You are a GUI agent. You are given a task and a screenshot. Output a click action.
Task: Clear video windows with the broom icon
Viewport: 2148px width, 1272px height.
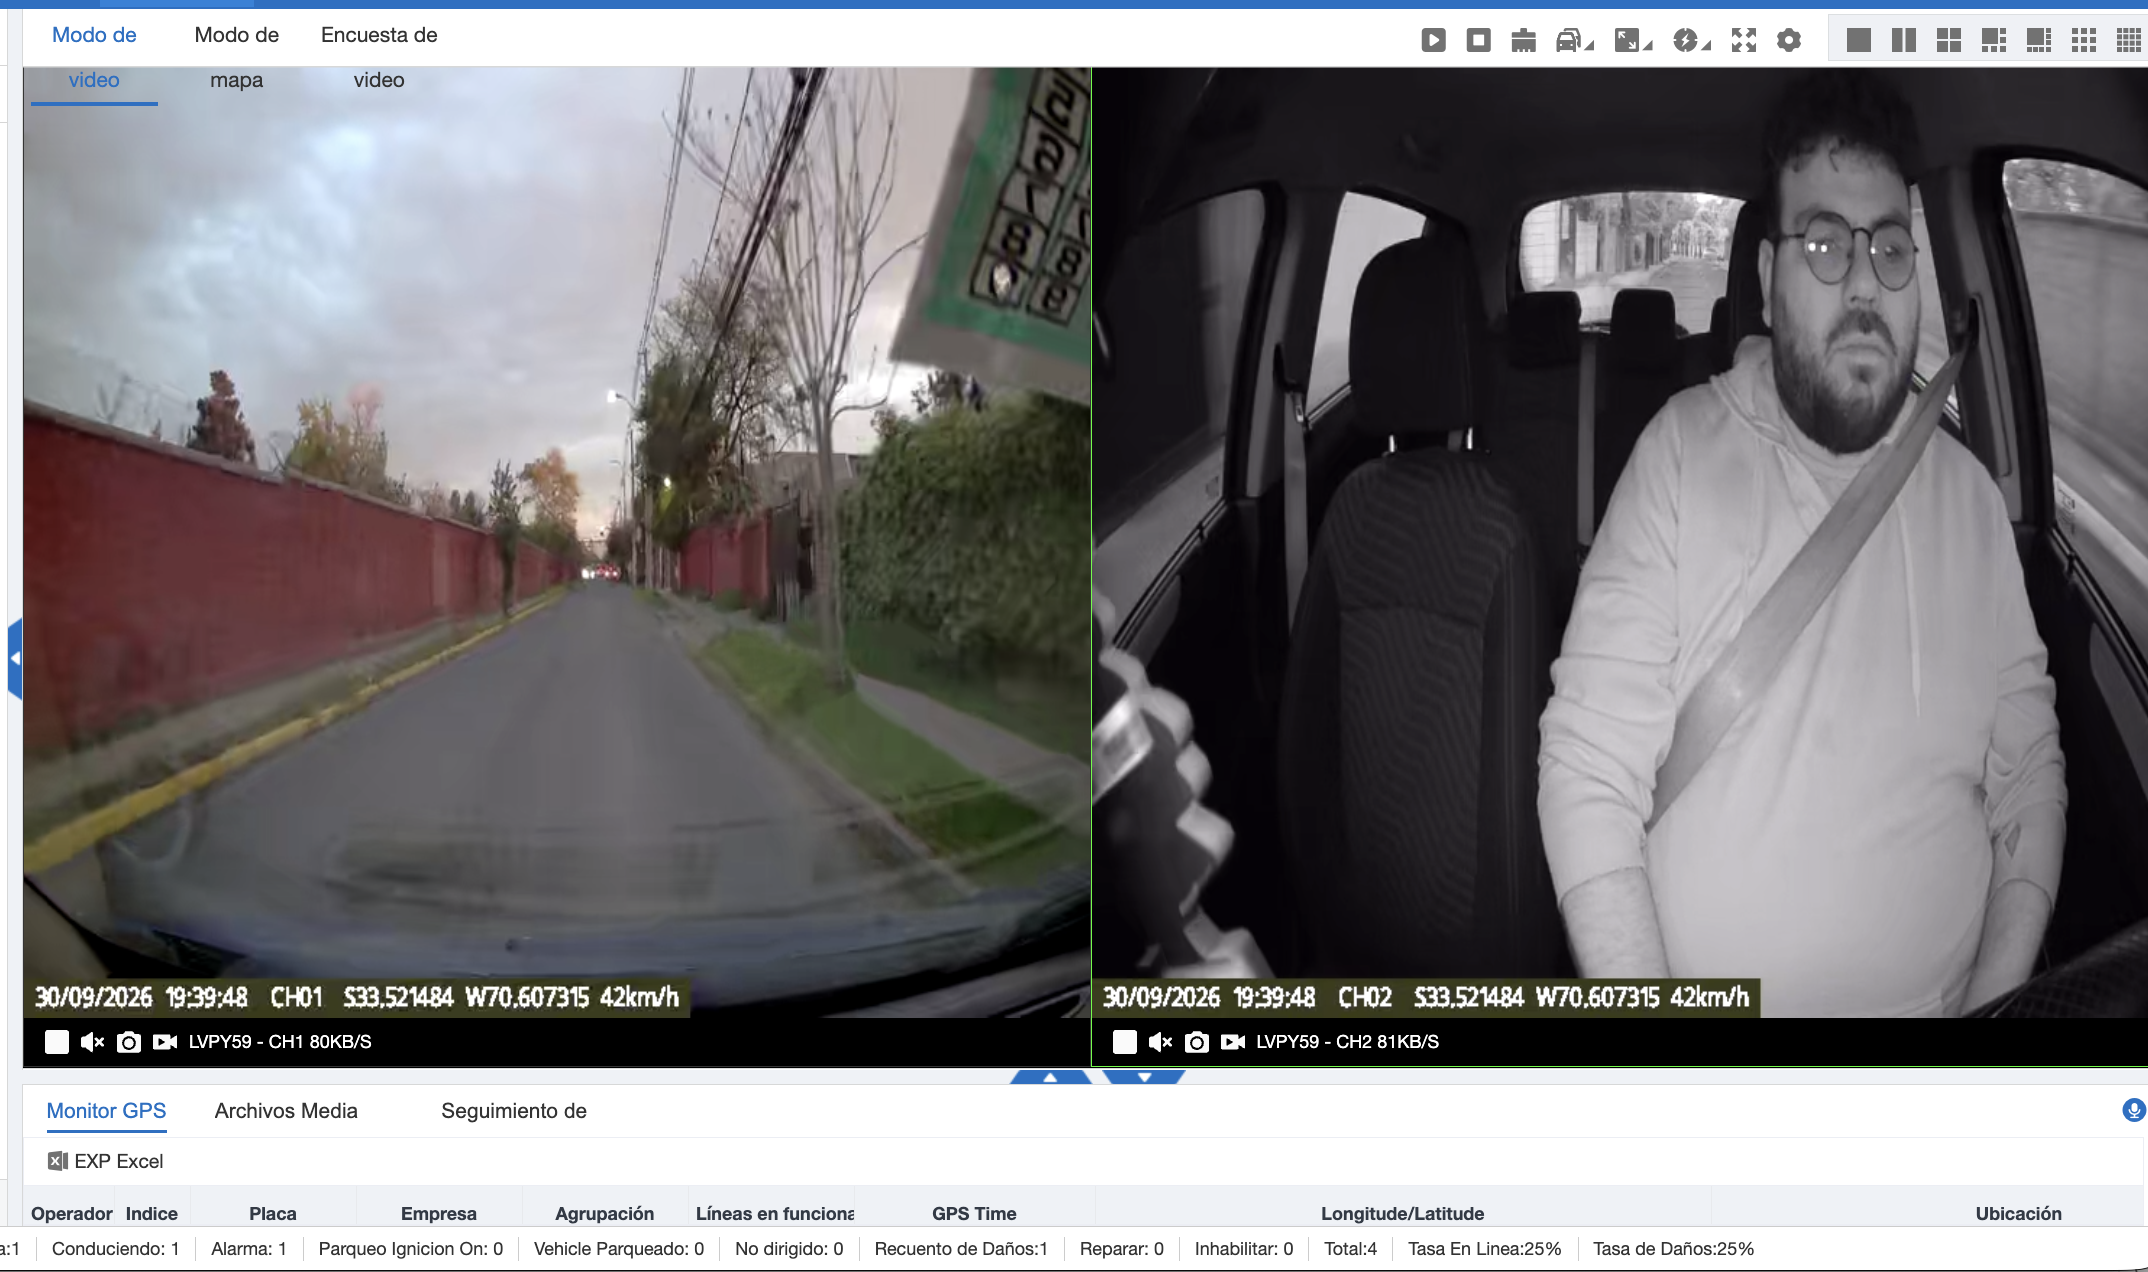point(1523,40)
